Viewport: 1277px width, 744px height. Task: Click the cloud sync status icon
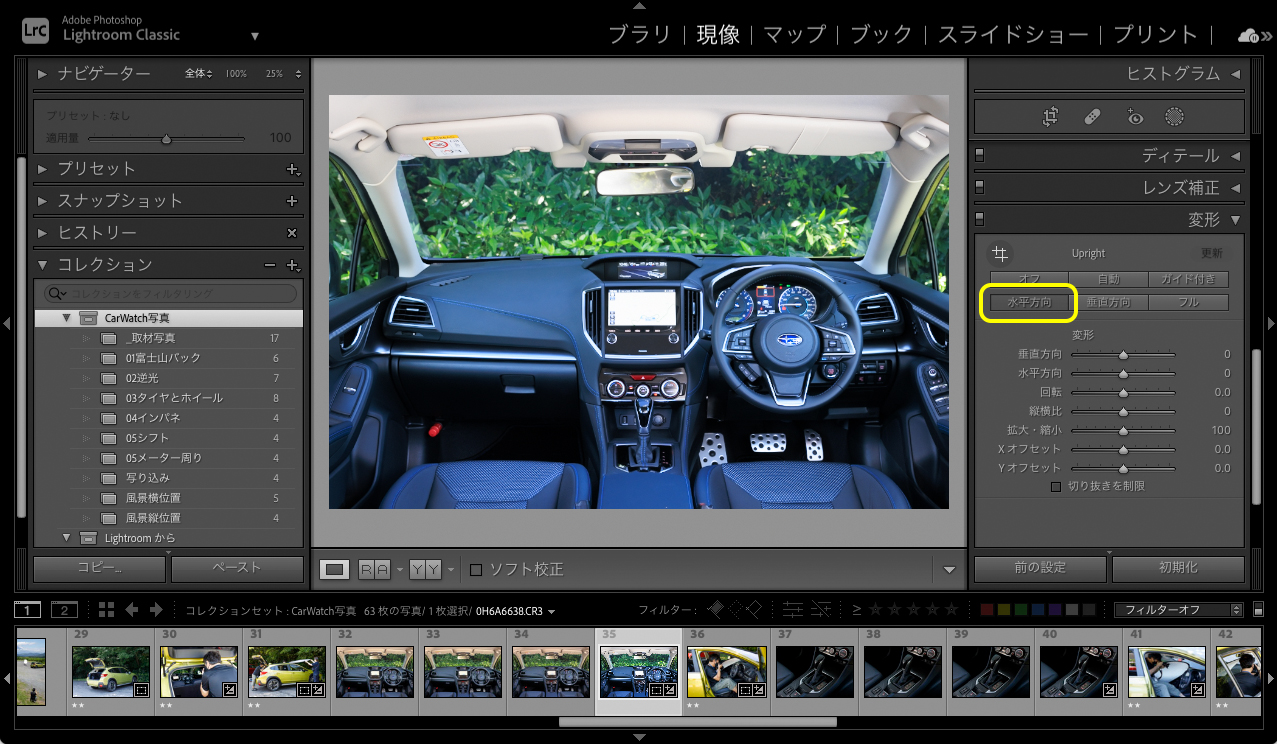point(1249,35)
